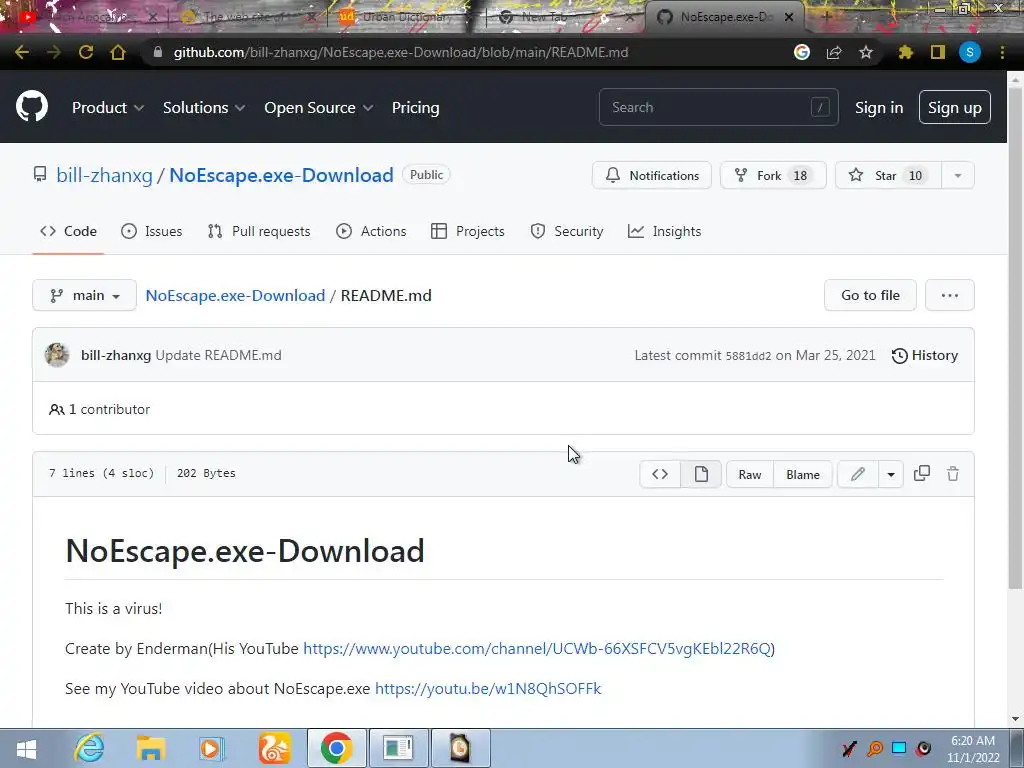Delete this file with the trash icon

953,473
